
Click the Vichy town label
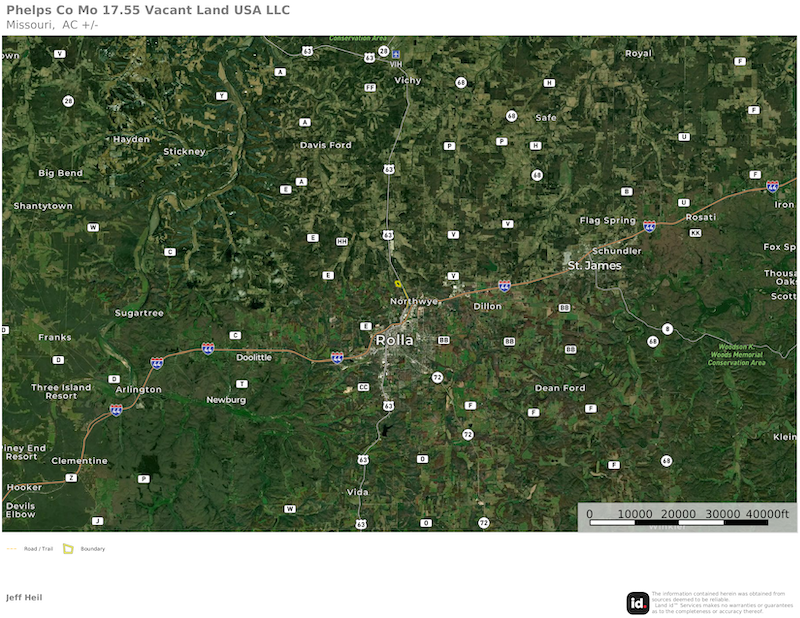[x=408, y=80]
